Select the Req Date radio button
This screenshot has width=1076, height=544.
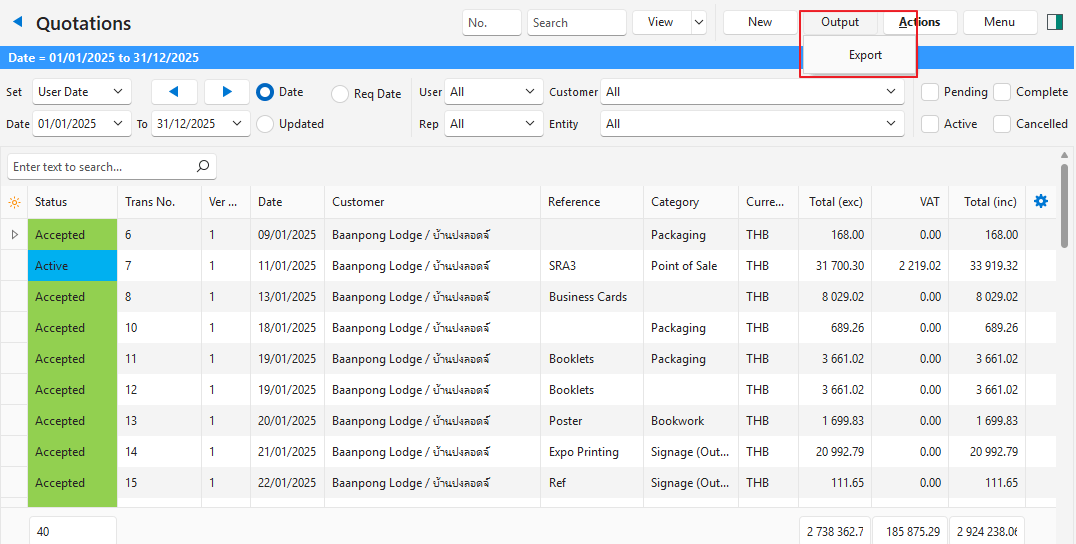(x=340, y=94)
